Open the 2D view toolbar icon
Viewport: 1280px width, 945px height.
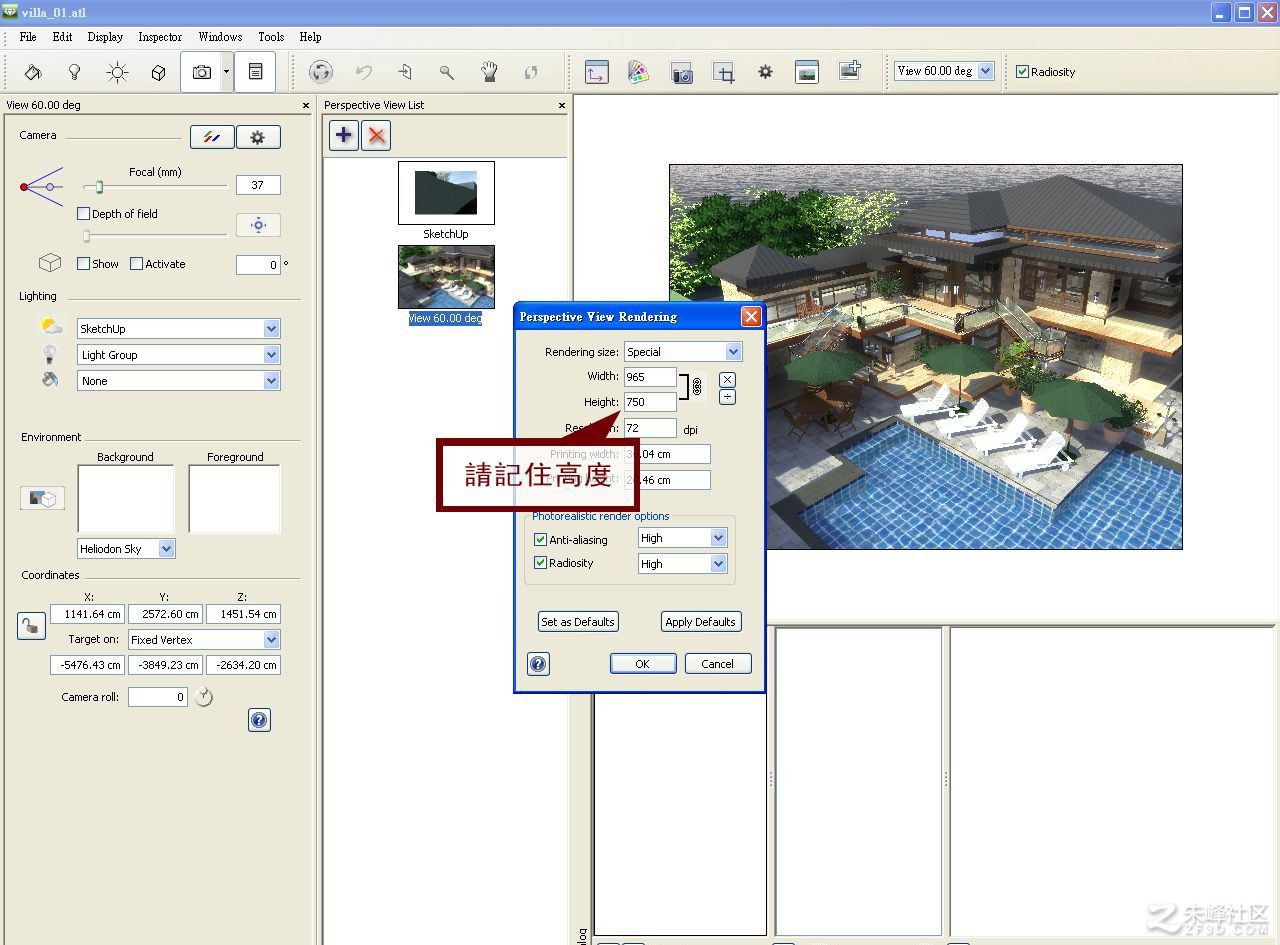point(596,72)
